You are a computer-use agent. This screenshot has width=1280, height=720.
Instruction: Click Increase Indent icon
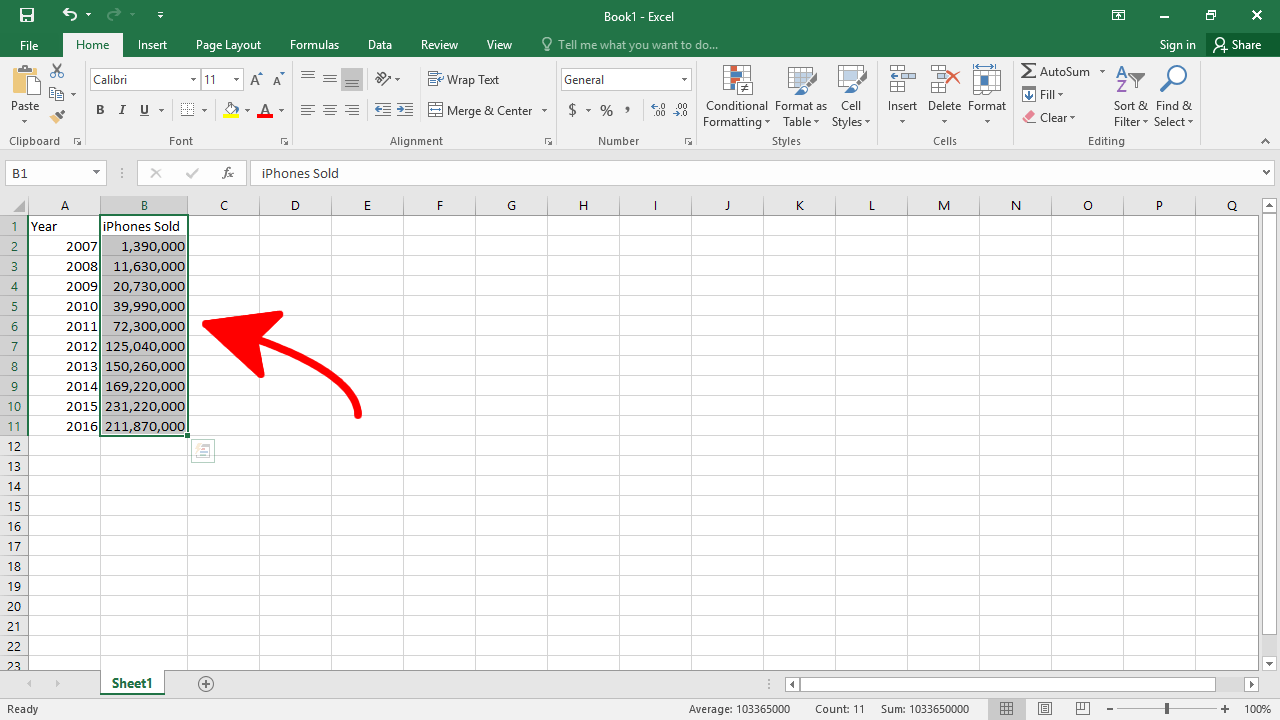pos(405,110)
